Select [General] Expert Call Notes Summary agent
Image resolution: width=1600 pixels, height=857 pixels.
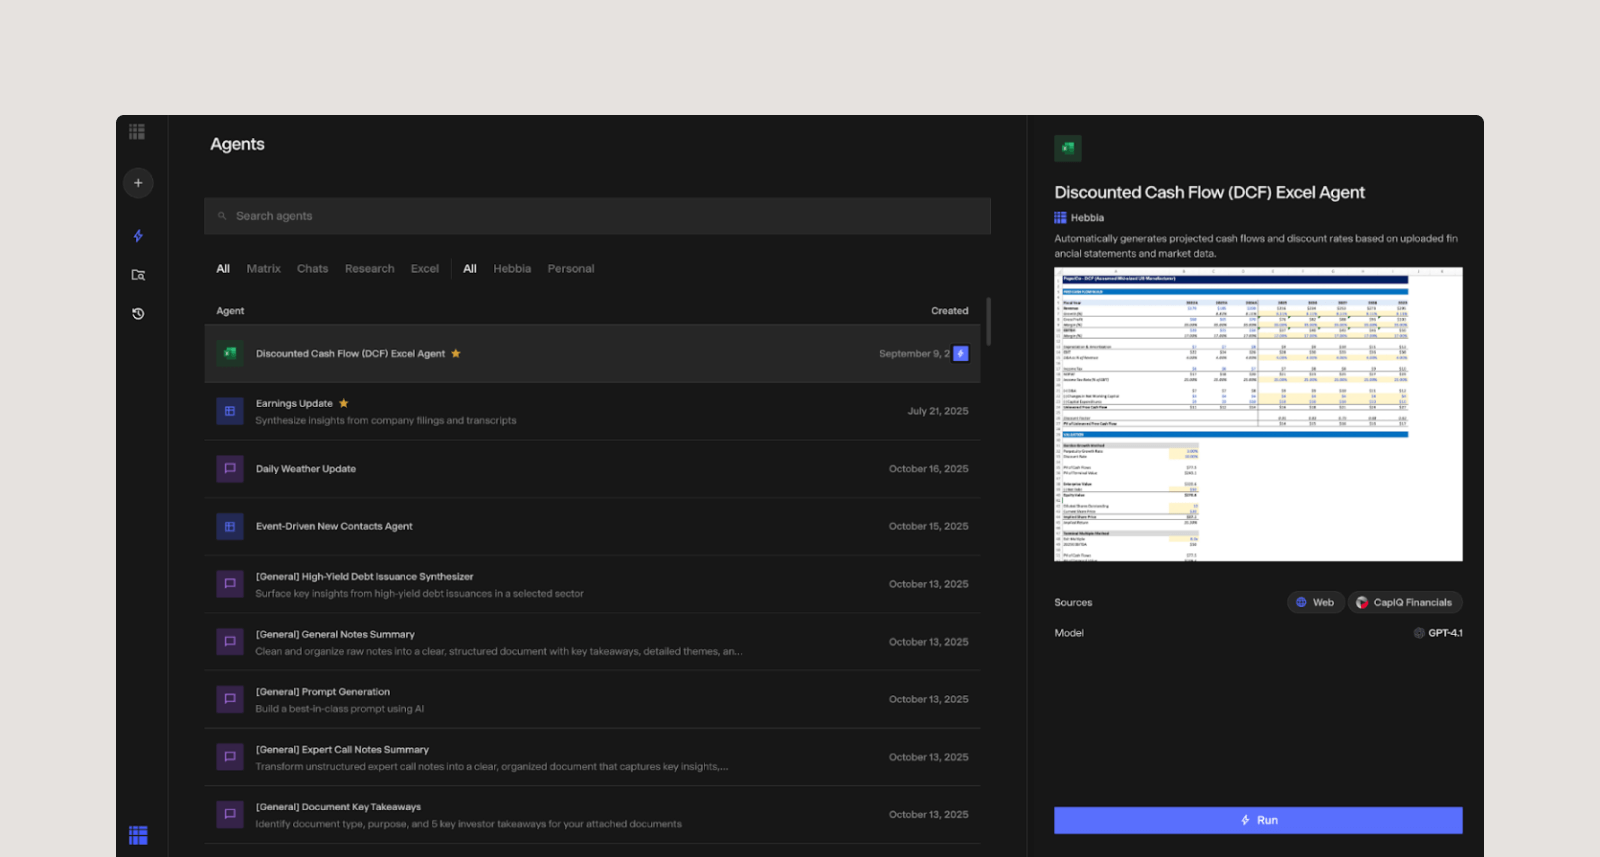(x=592, y=757)
